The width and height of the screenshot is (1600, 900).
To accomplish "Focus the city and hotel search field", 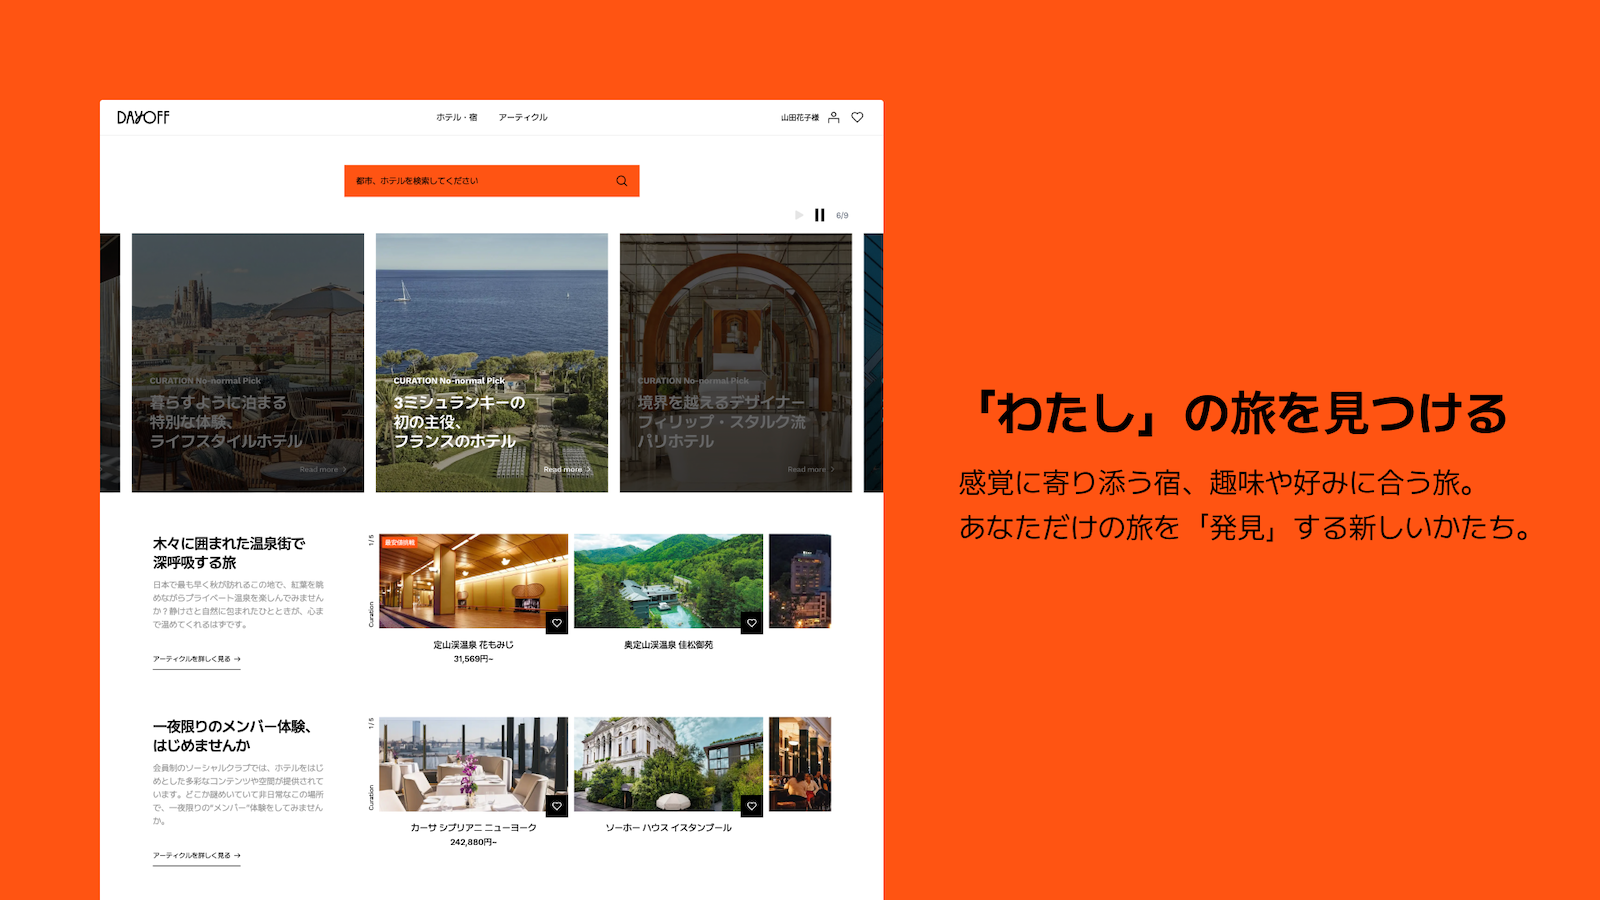I will coord(478,181).
